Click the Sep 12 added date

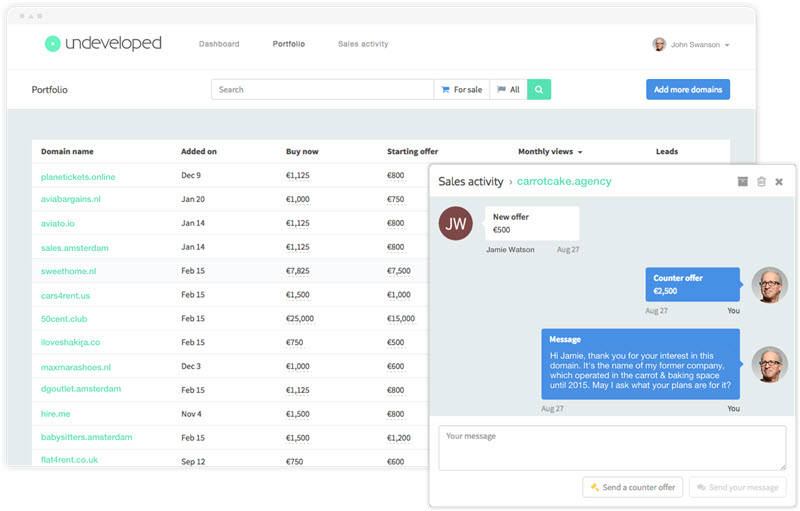coord(193,462)
